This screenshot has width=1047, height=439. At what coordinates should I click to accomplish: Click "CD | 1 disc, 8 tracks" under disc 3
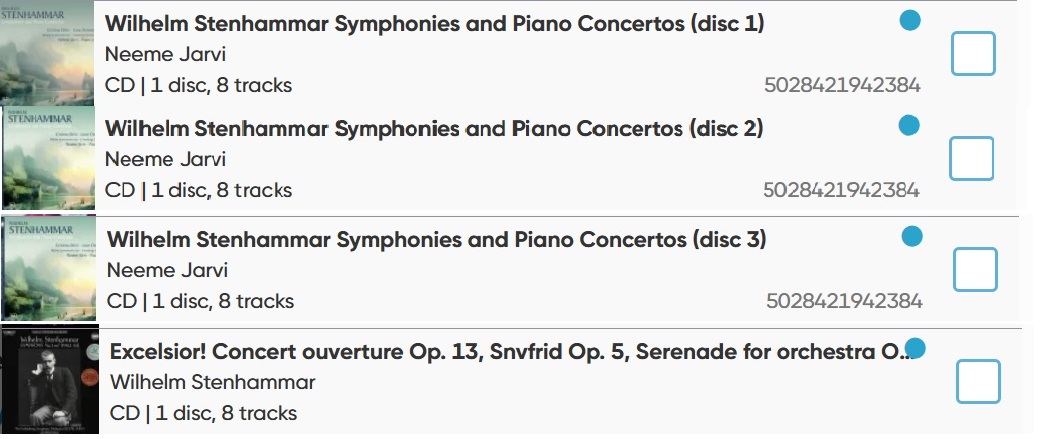pyautogui.click(x=200, y=301)
